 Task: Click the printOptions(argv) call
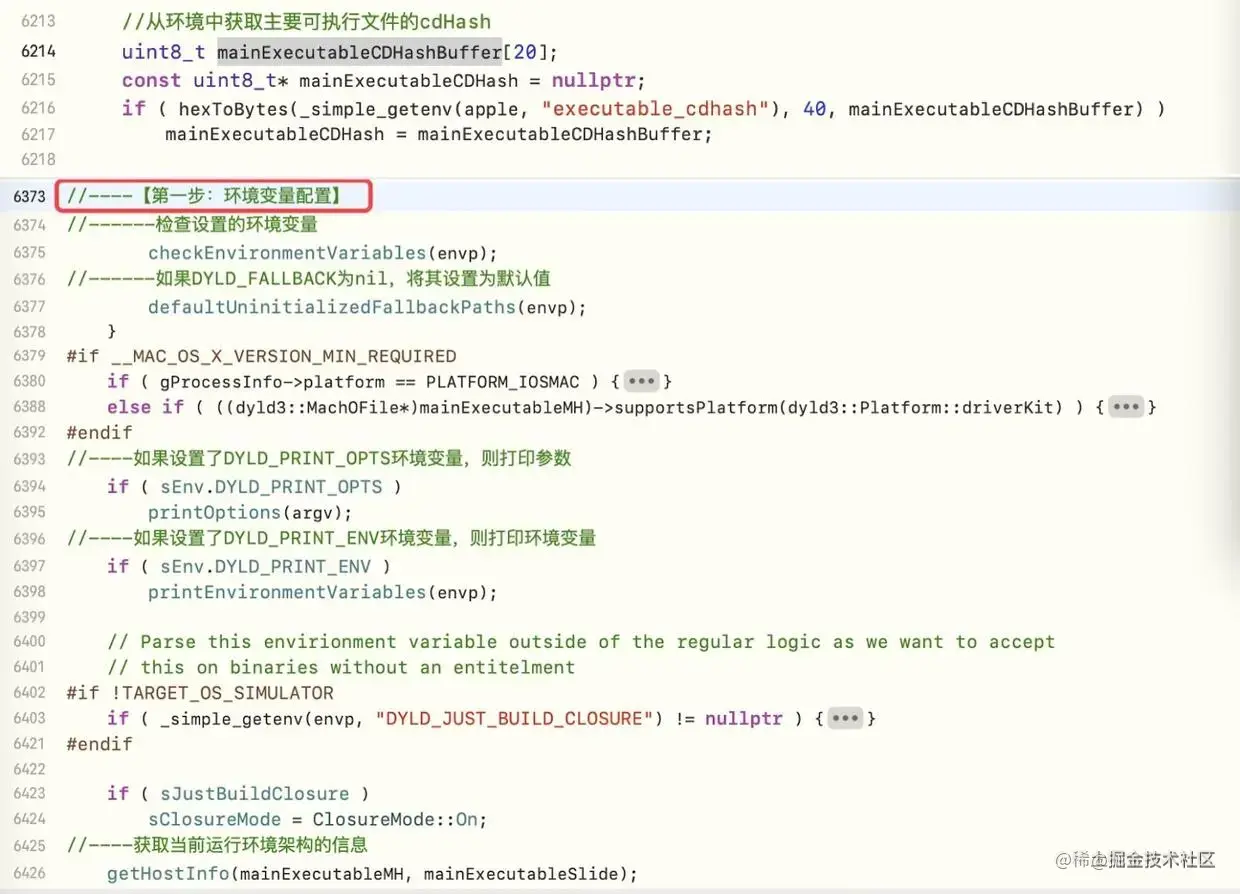point(250,512)
